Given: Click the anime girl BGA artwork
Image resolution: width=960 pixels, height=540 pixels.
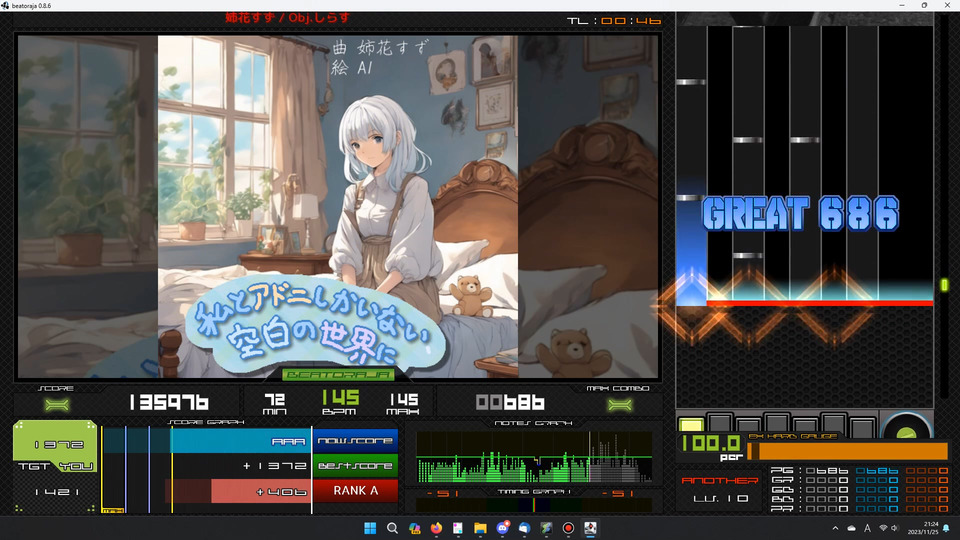Looking at the screenshot, I should tap(338, 206).
